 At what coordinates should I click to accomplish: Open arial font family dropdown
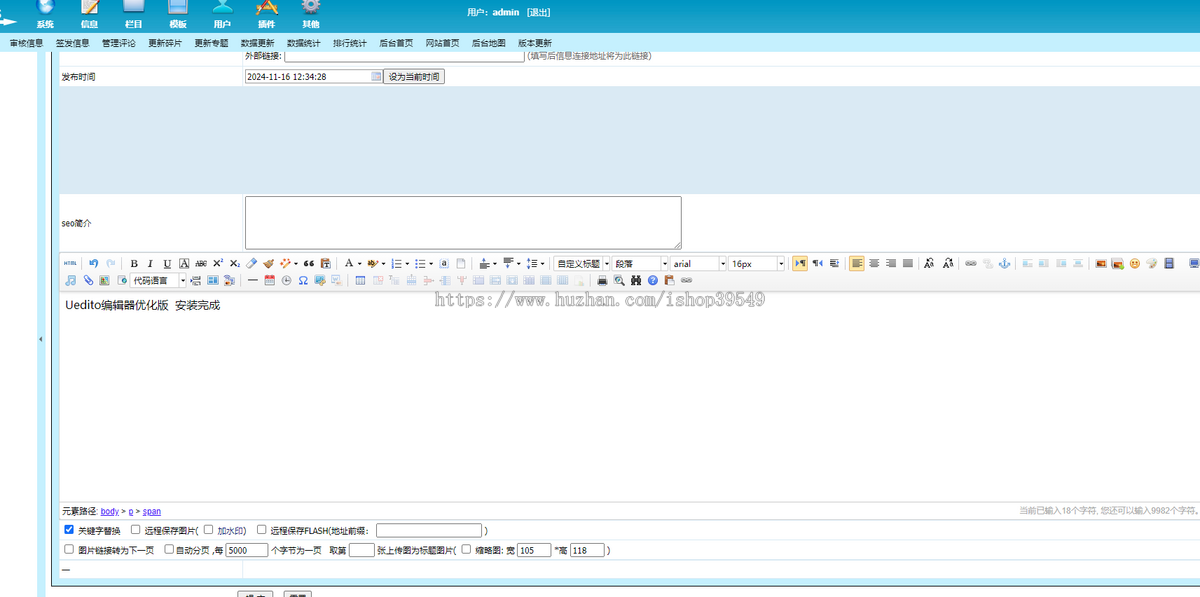(698, 264)
